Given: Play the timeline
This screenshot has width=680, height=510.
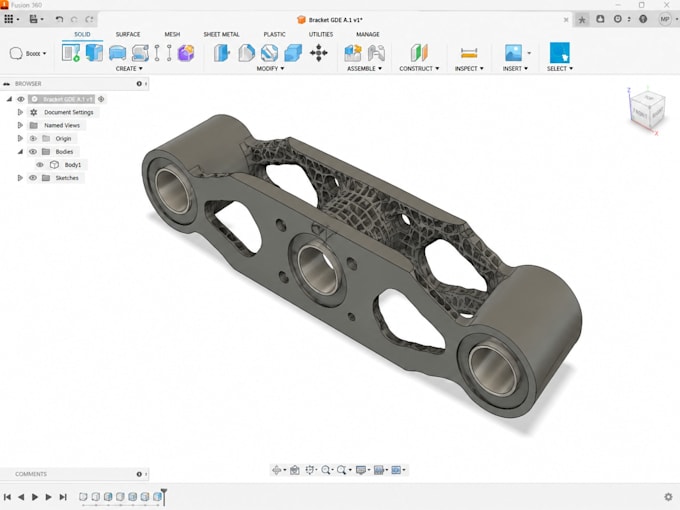Looking at the screenshot, I should pyautogui.click(x=35, y=497).
